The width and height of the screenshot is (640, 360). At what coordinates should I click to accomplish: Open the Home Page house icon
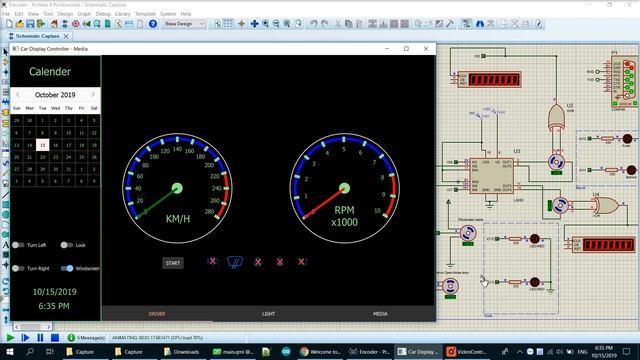pyautogui.click(x=54, y=24)
